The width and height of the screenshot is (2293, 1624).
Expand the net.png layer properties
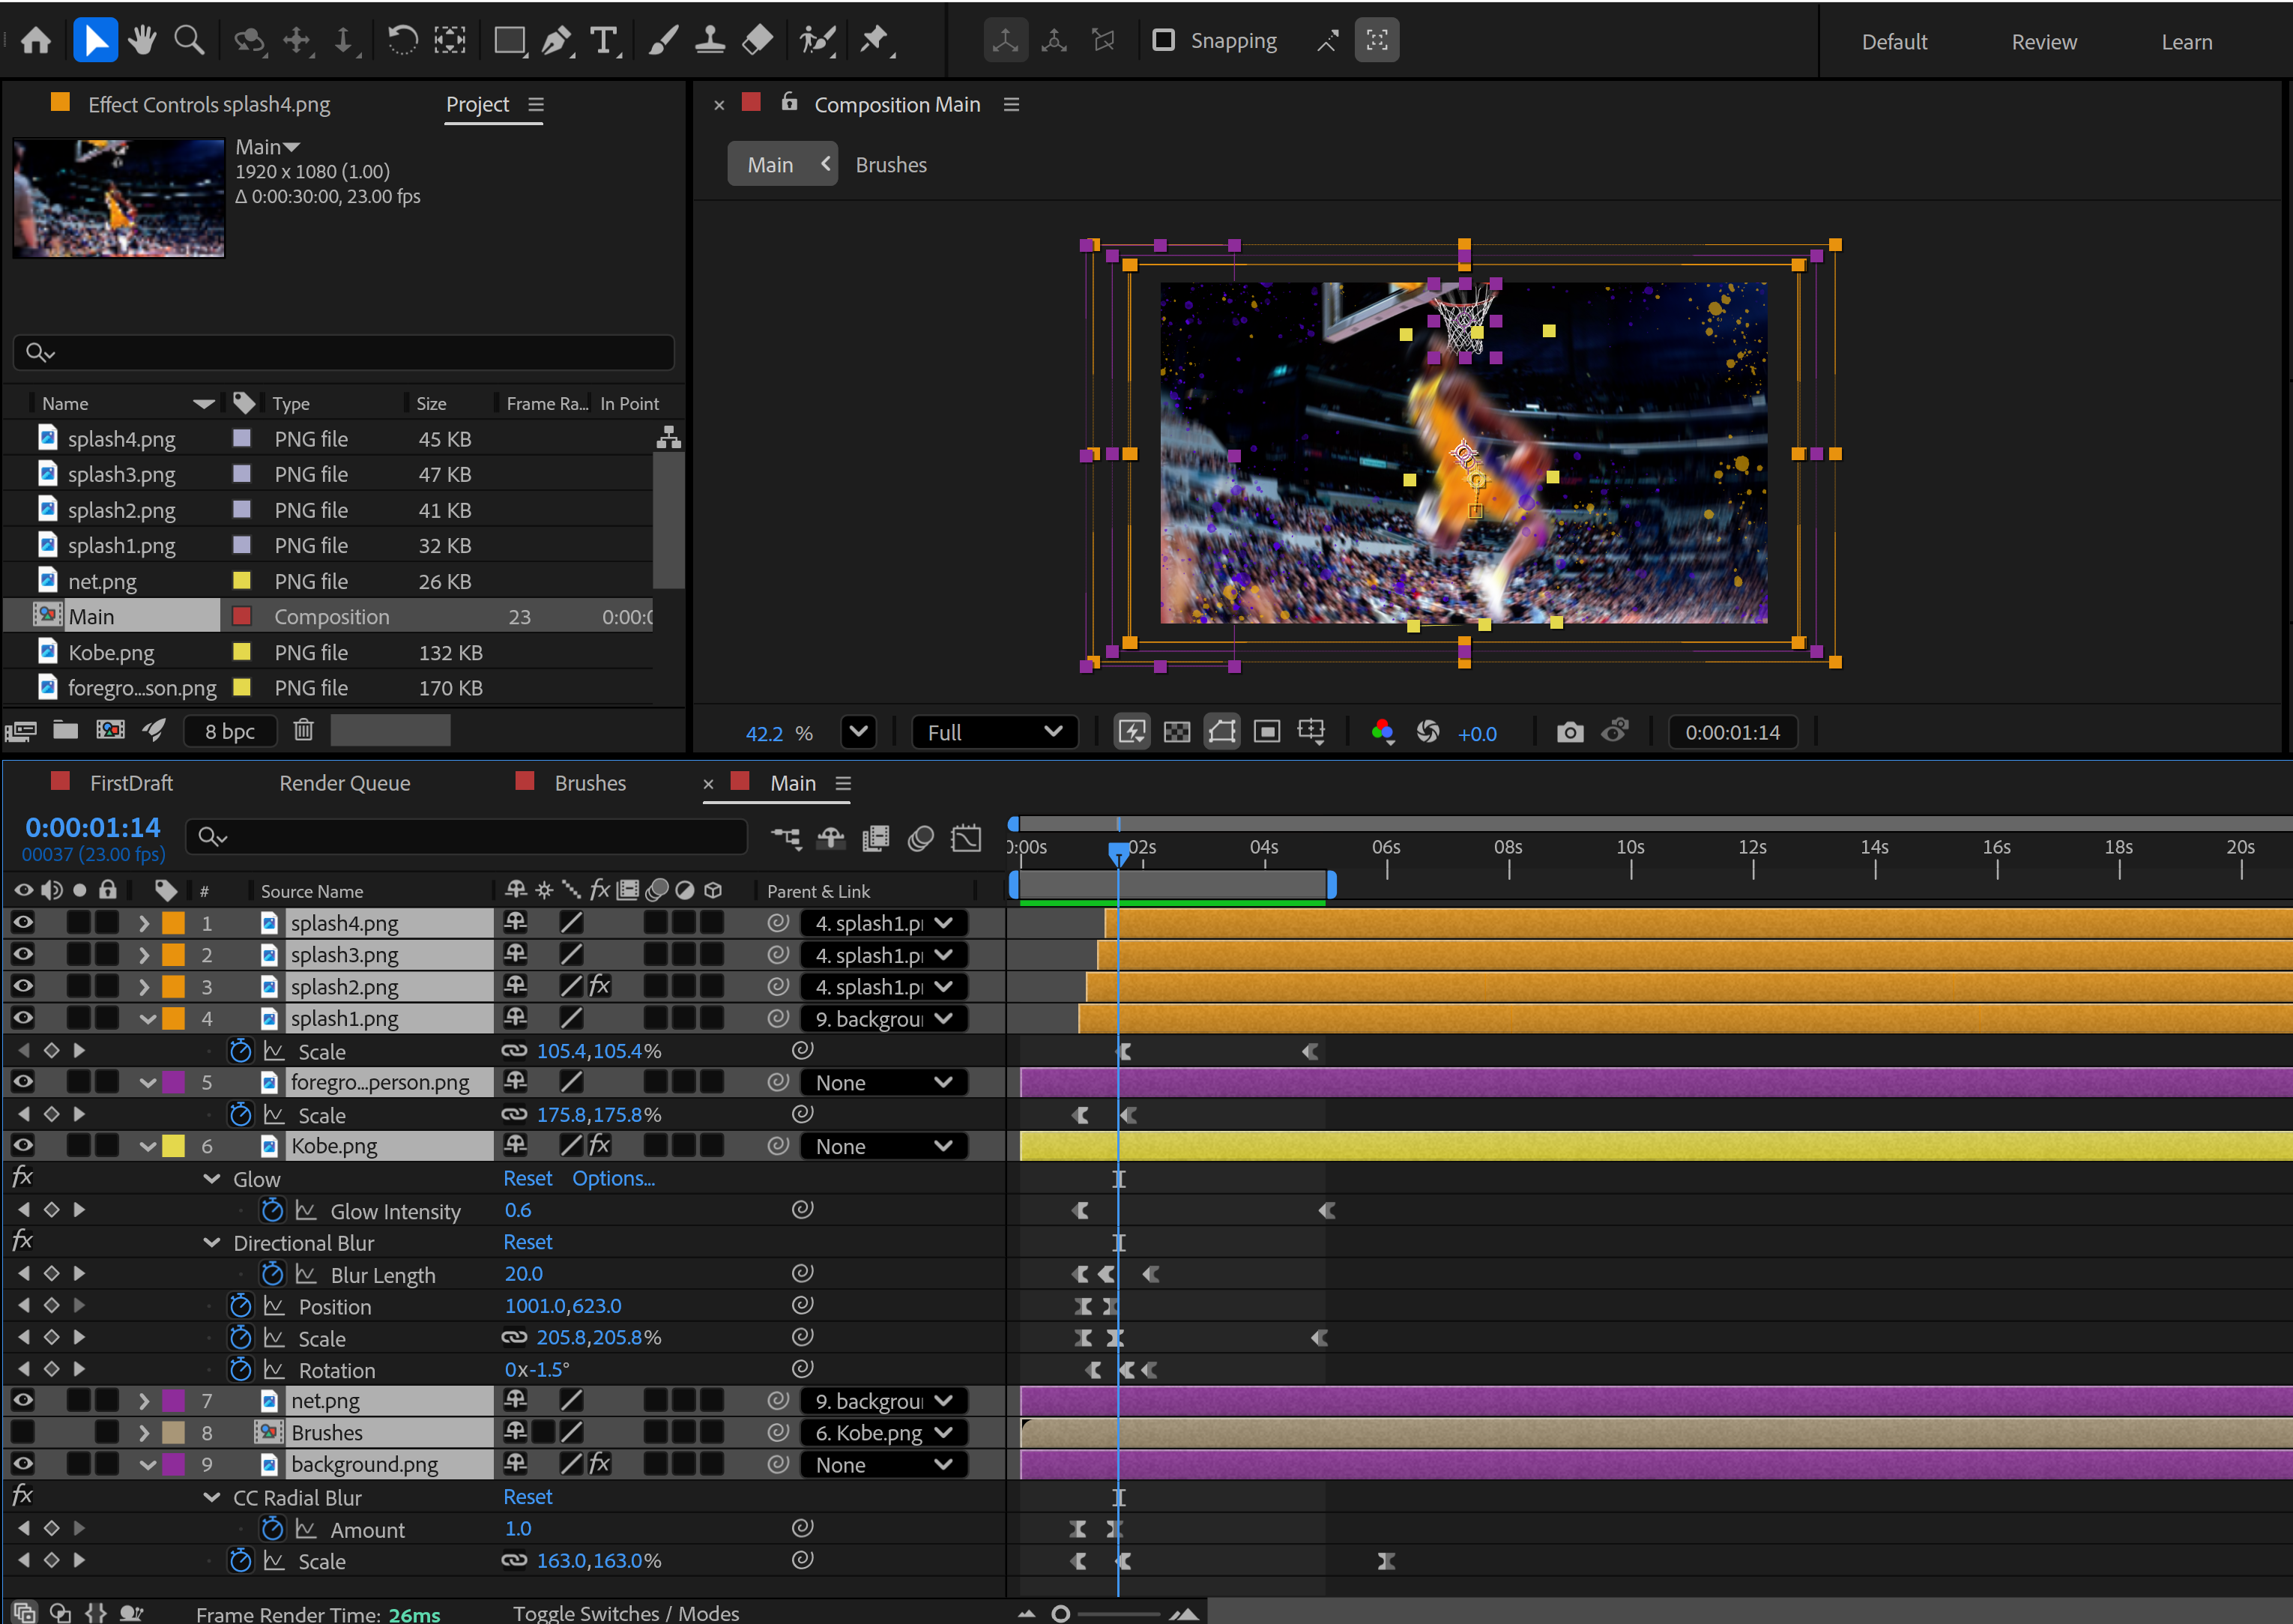[x=144, y=1401]
